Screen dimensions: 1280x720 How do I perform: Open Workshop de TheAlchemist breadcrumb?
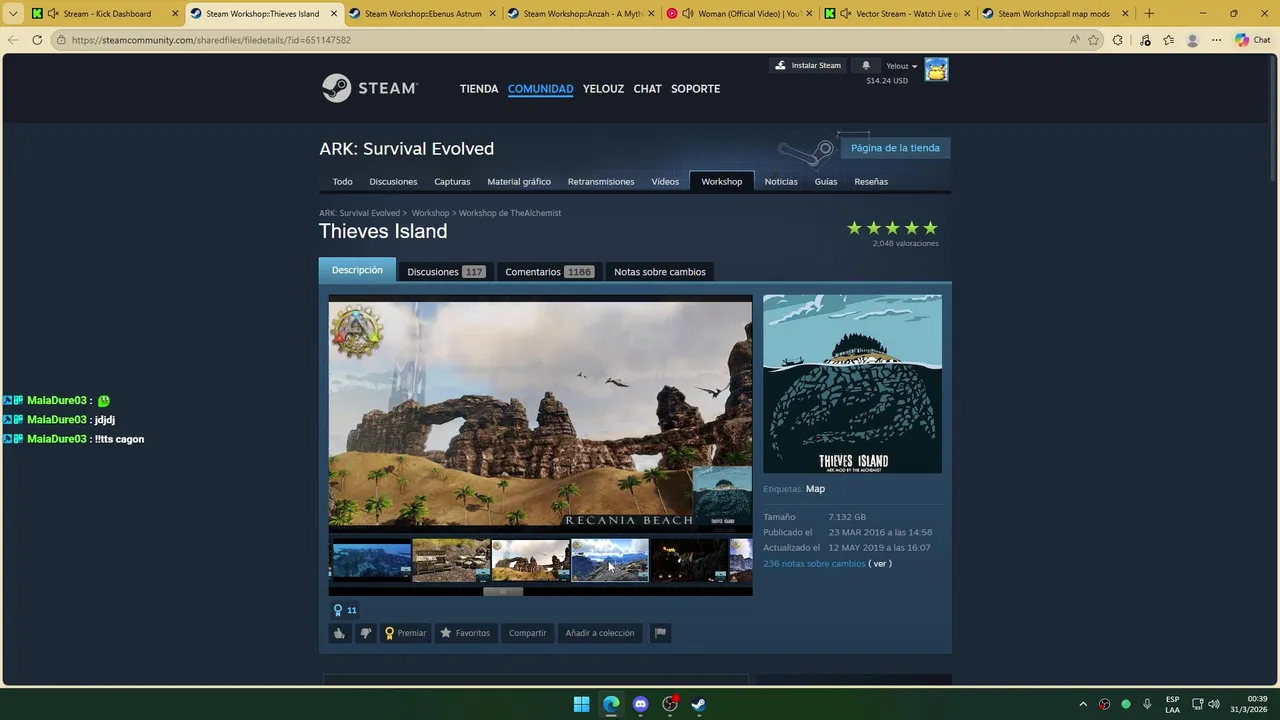click(x=510, y=213)
